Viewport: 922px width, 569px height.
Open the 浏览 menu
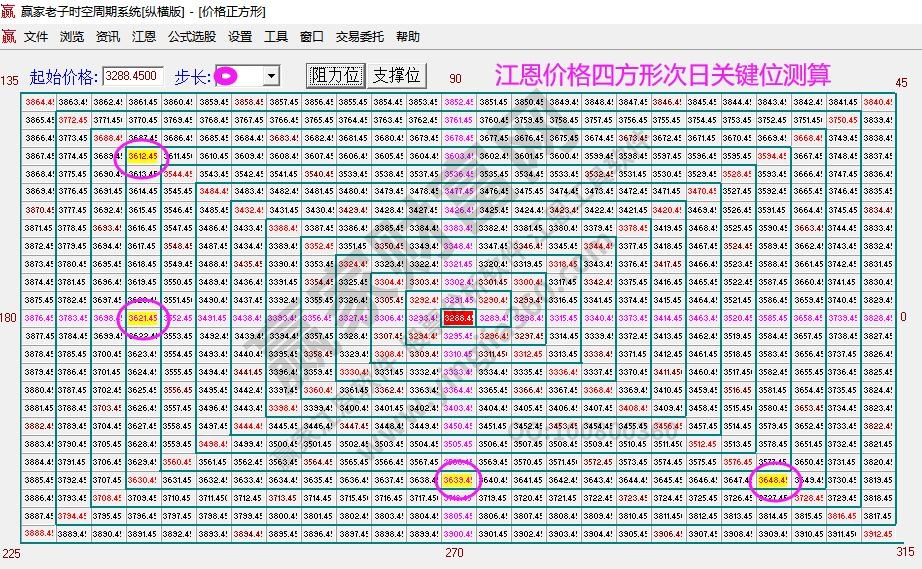[72, 37]
